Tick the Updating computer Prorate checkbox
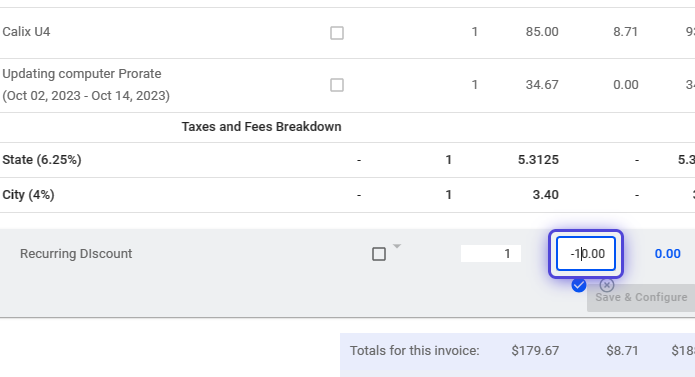 tap(337, 85)
